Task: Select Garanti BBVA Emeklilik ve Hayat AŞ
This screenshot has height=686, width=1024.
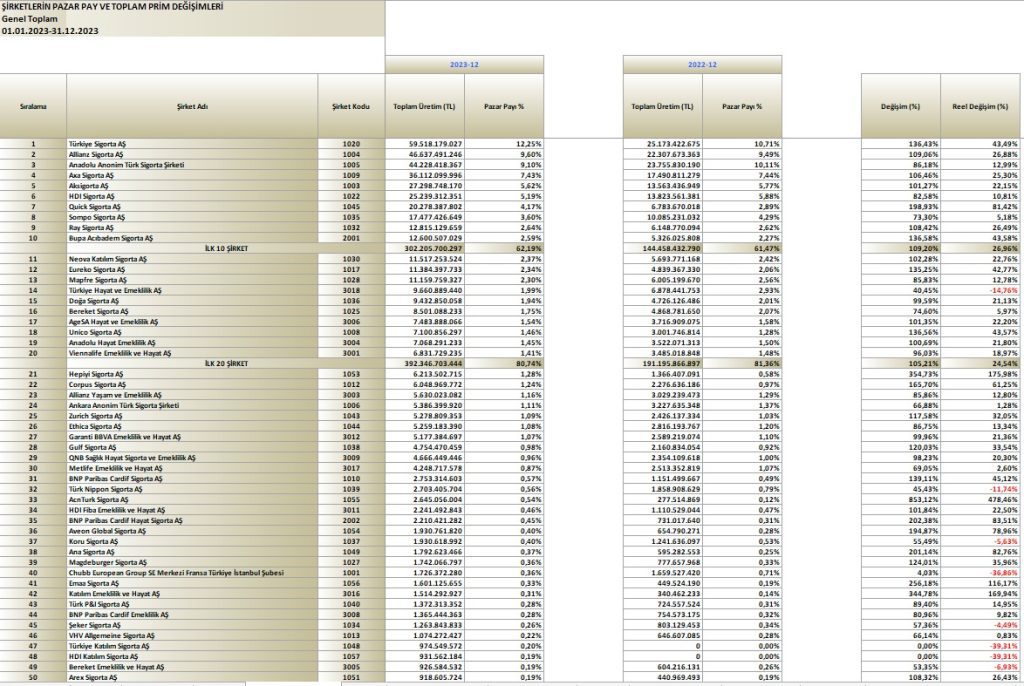Action: coord(125,437)
